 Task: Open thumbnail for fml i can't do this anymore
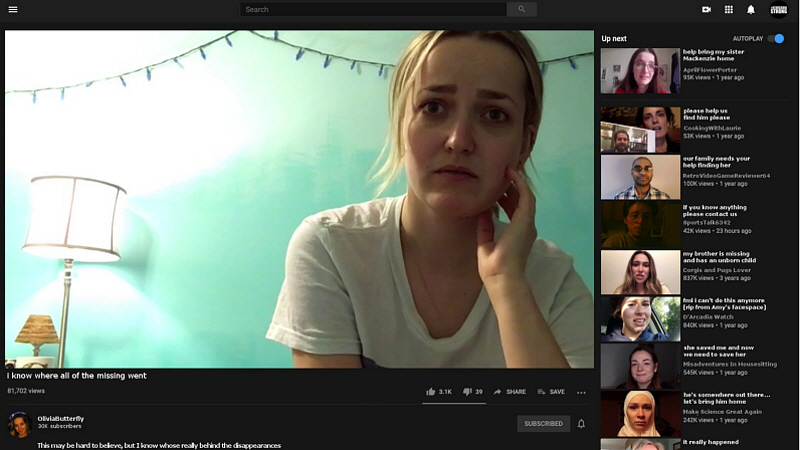[640, 319]
